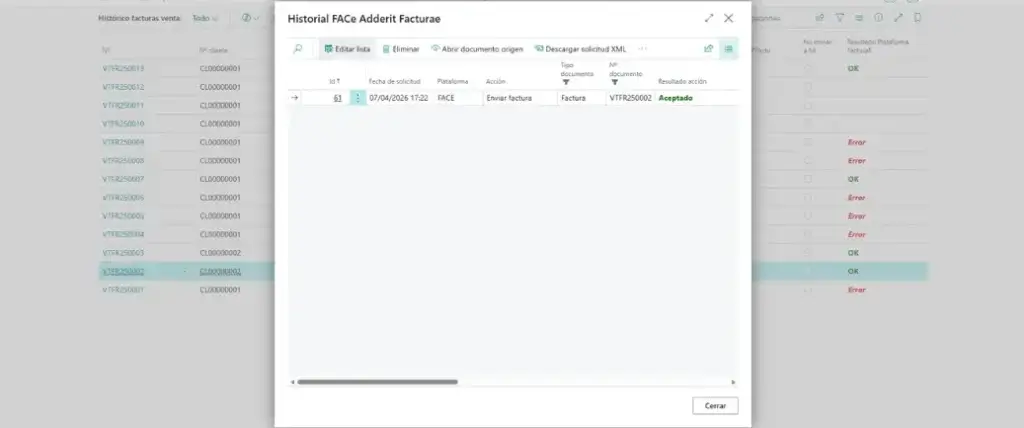Viewport: 1024px width, 428px height.
Task: Download request with Descargar solicitud XML
Action: pos(580,48)
